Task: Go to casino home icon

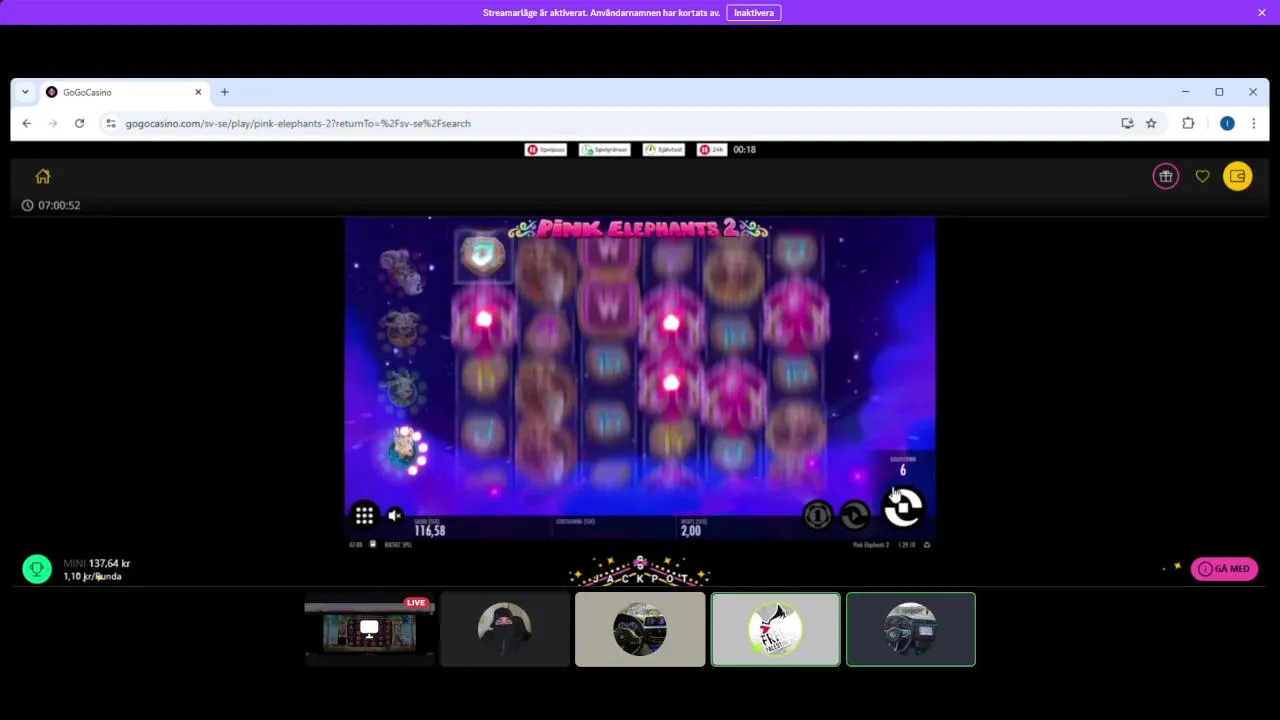Action: tap(43, 176)
